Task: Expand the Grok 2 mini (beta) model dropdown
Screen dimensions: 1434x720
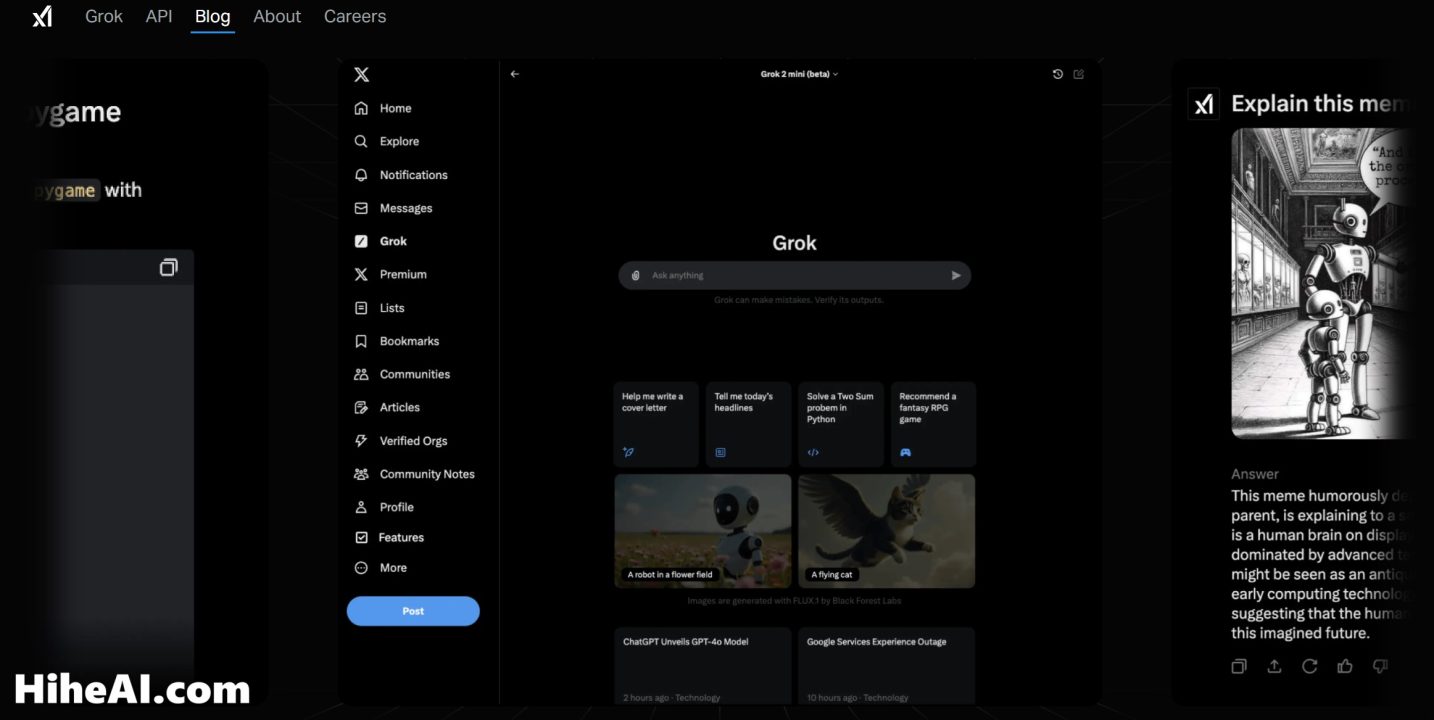Action: (799, 74)
